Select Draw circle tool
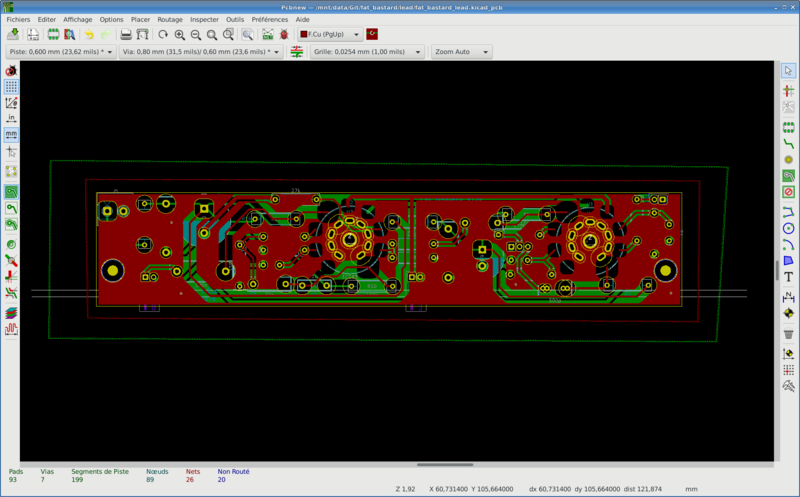 (x=788, y=229)
